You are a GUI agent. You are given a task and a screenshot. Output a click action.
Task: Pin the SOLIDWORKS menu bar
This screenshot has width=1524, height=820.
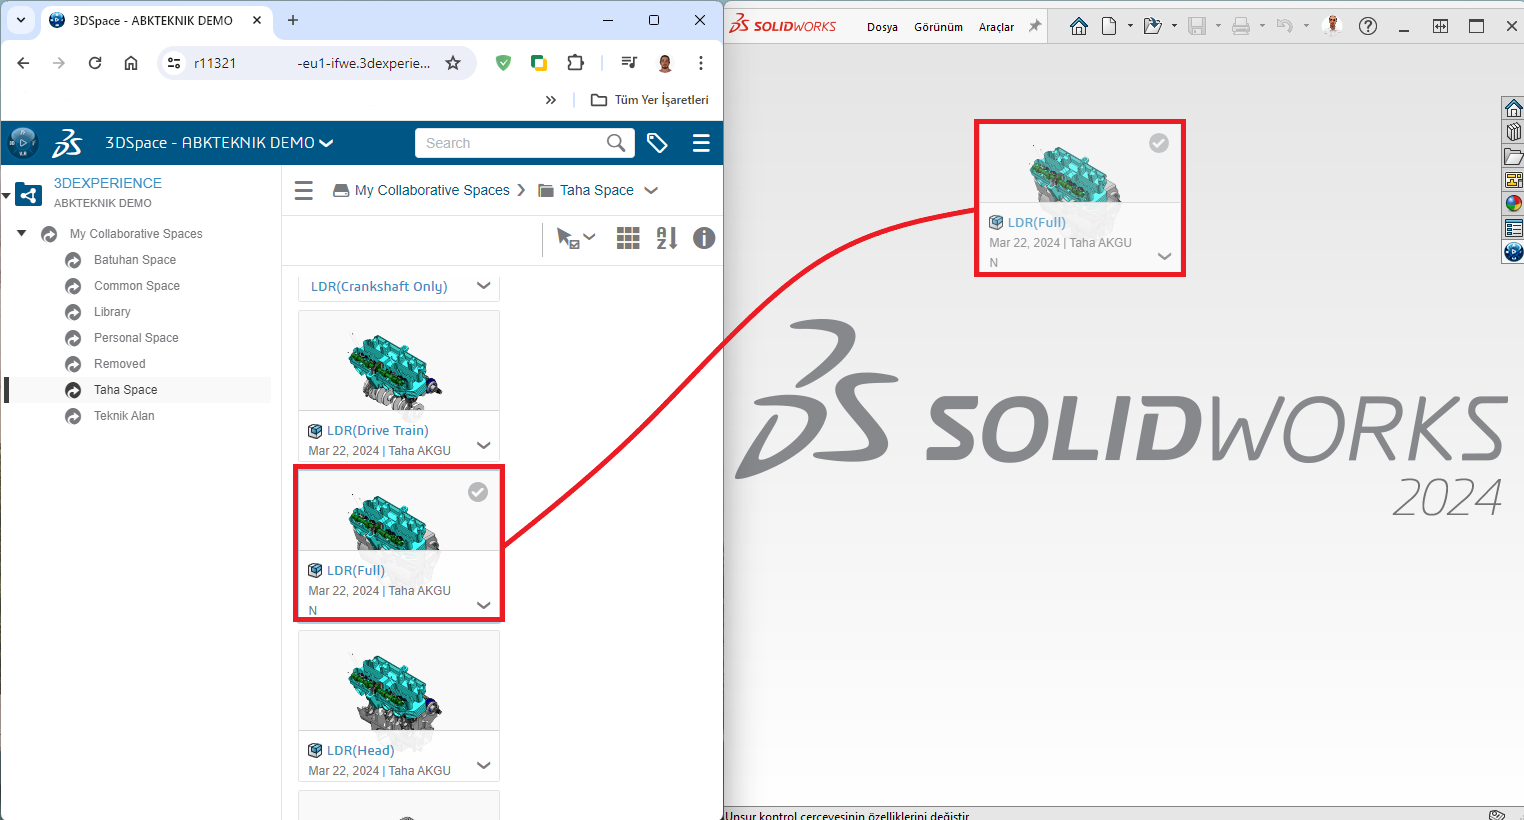(x=1035, y=26)
